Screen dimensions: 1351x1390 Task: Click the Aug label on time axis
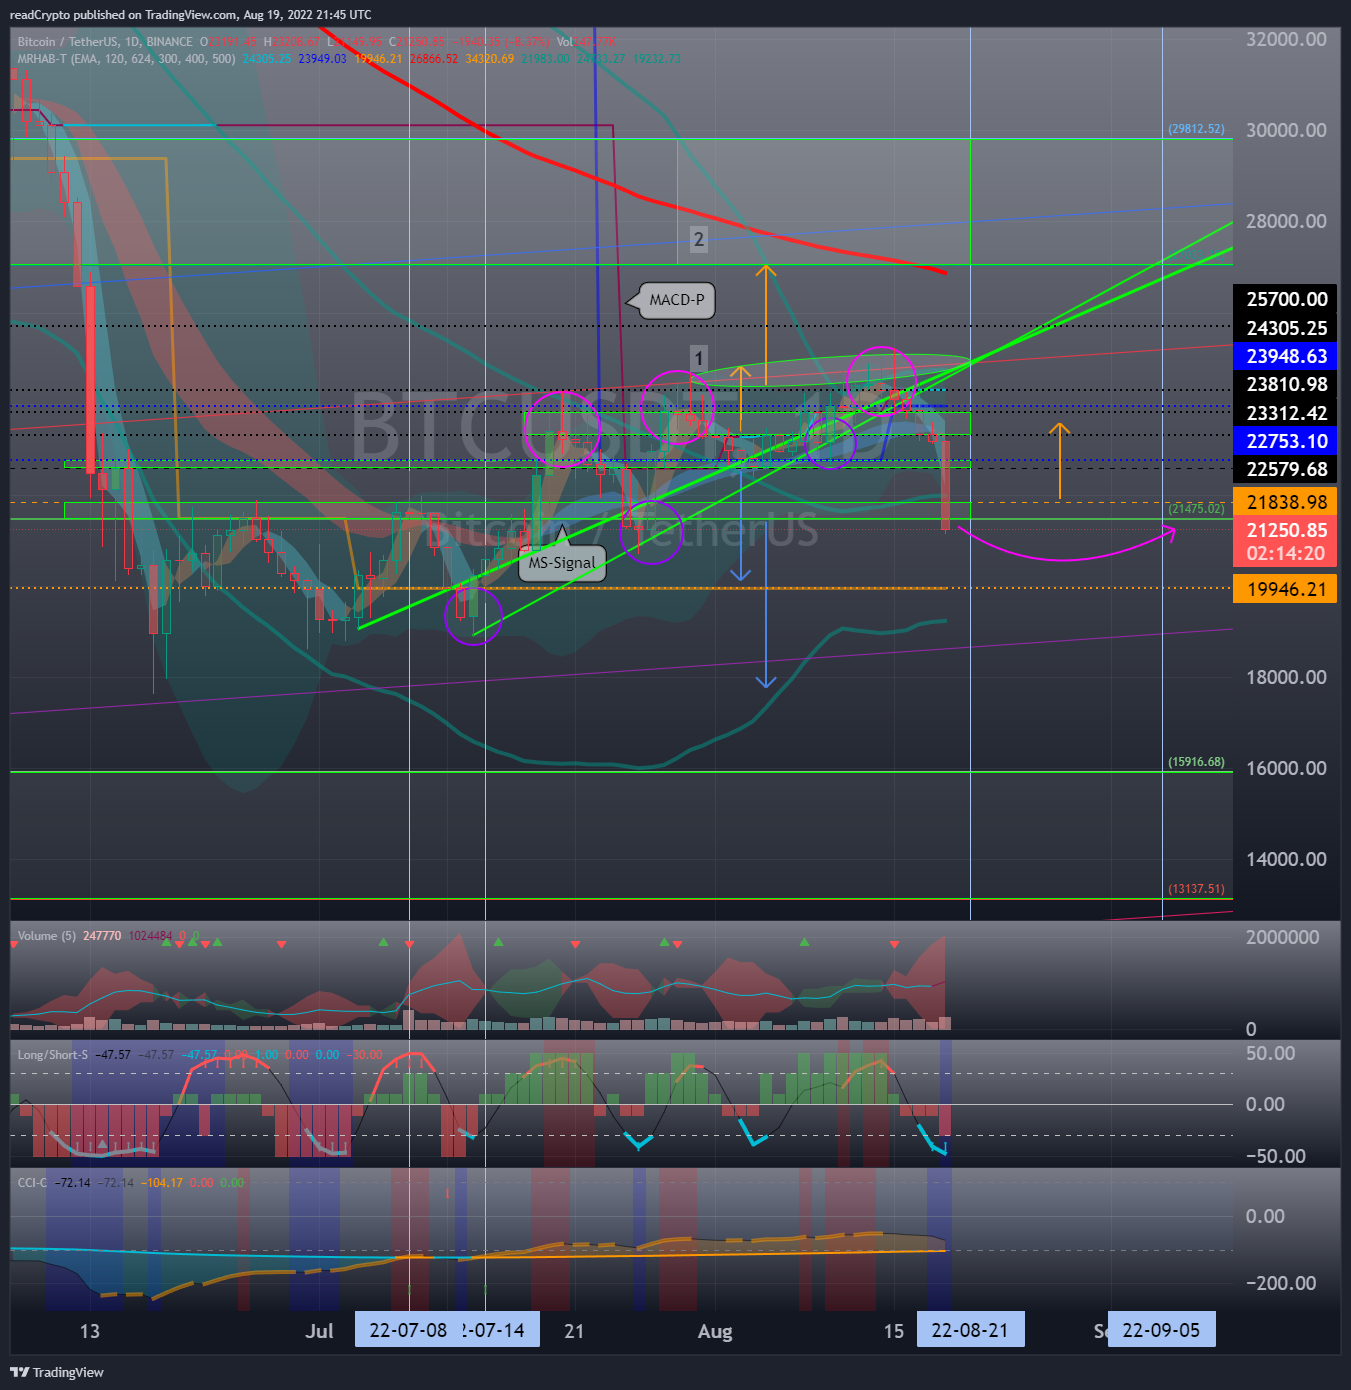715,1331
